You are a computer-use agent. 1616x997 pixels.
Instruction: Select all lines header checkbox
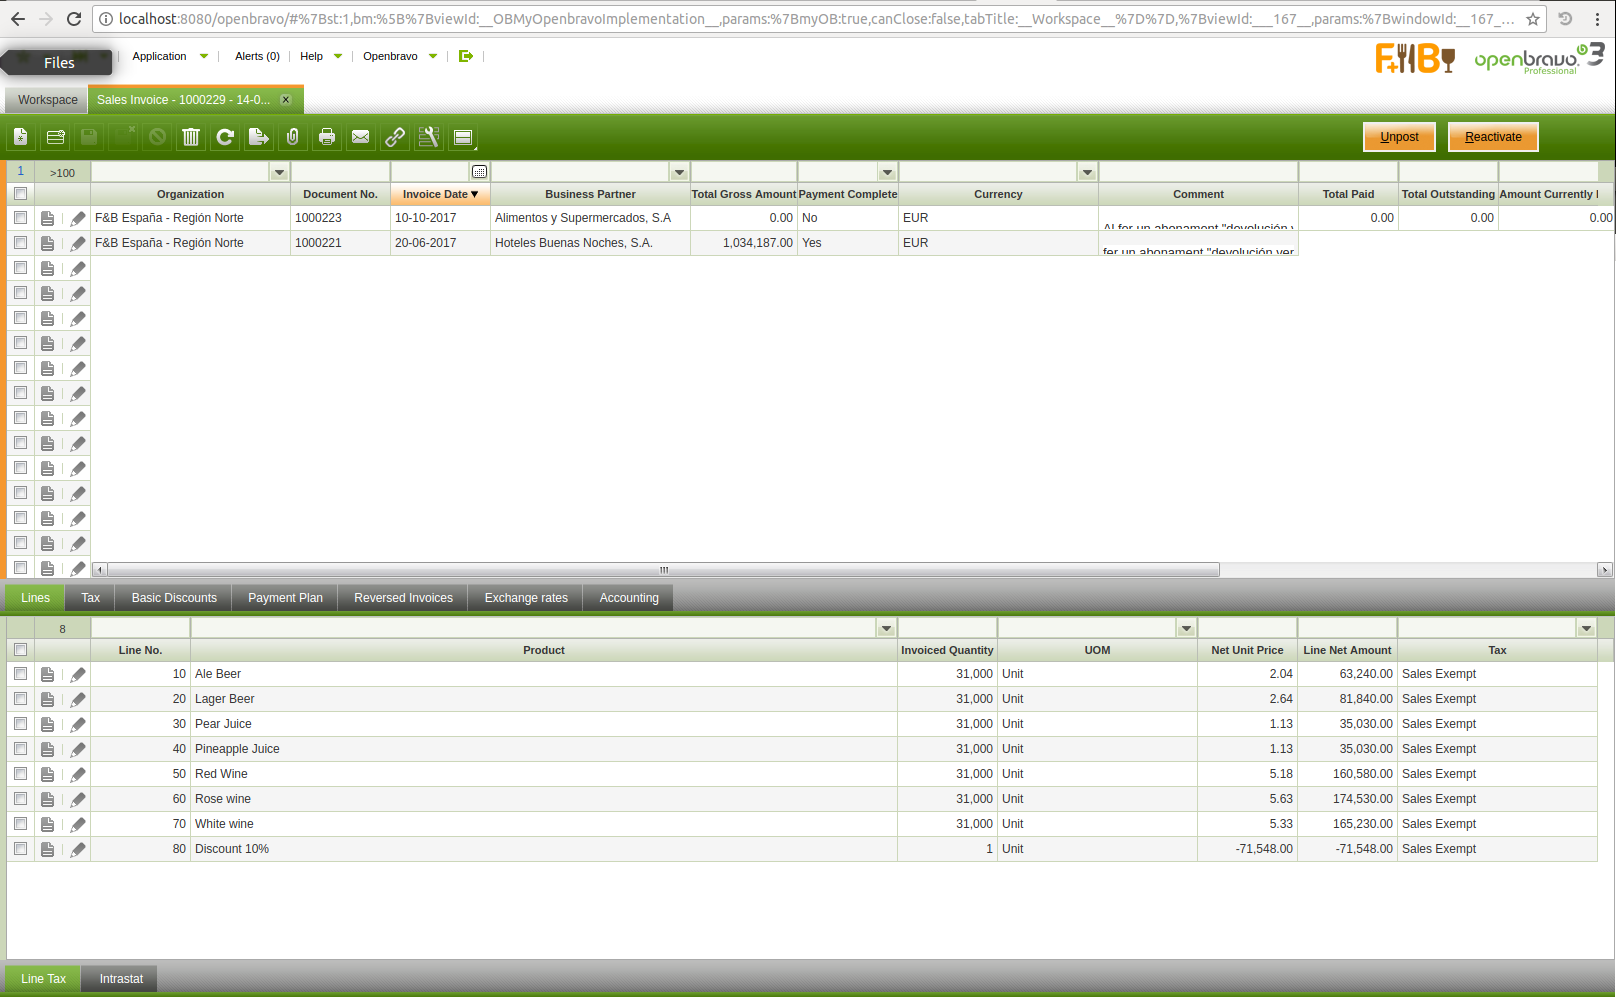(x=20, y=650)
